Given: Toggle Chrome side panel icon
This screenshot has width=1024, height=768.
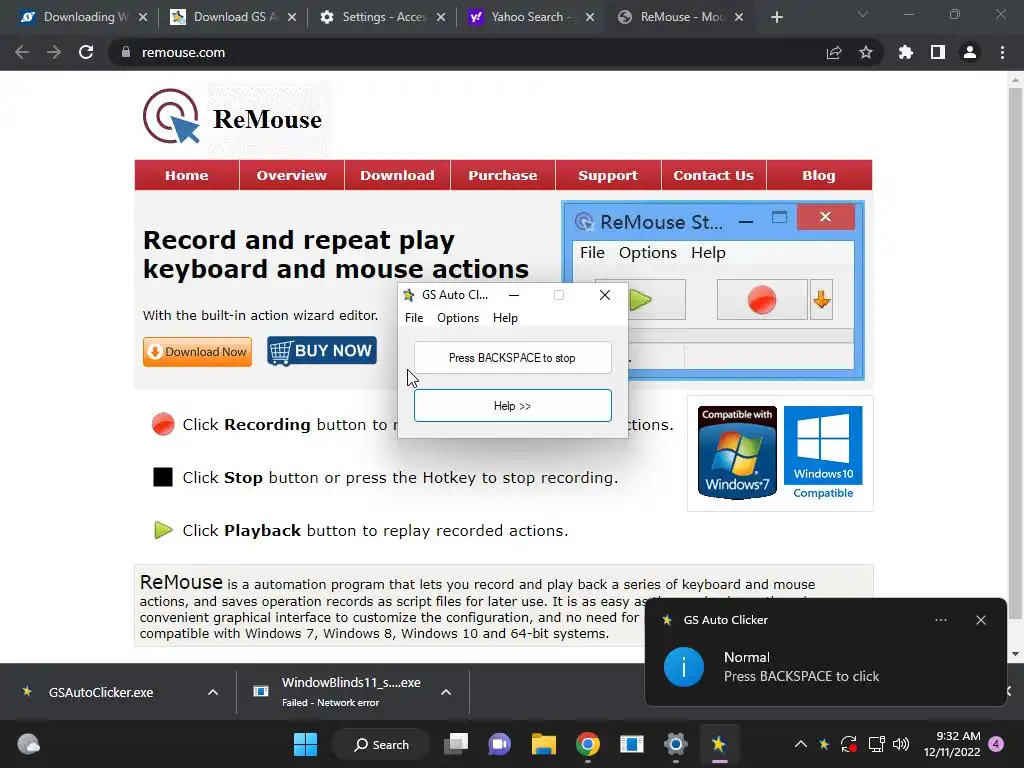Looking at the screenshot, I should (x=938, y=52).
